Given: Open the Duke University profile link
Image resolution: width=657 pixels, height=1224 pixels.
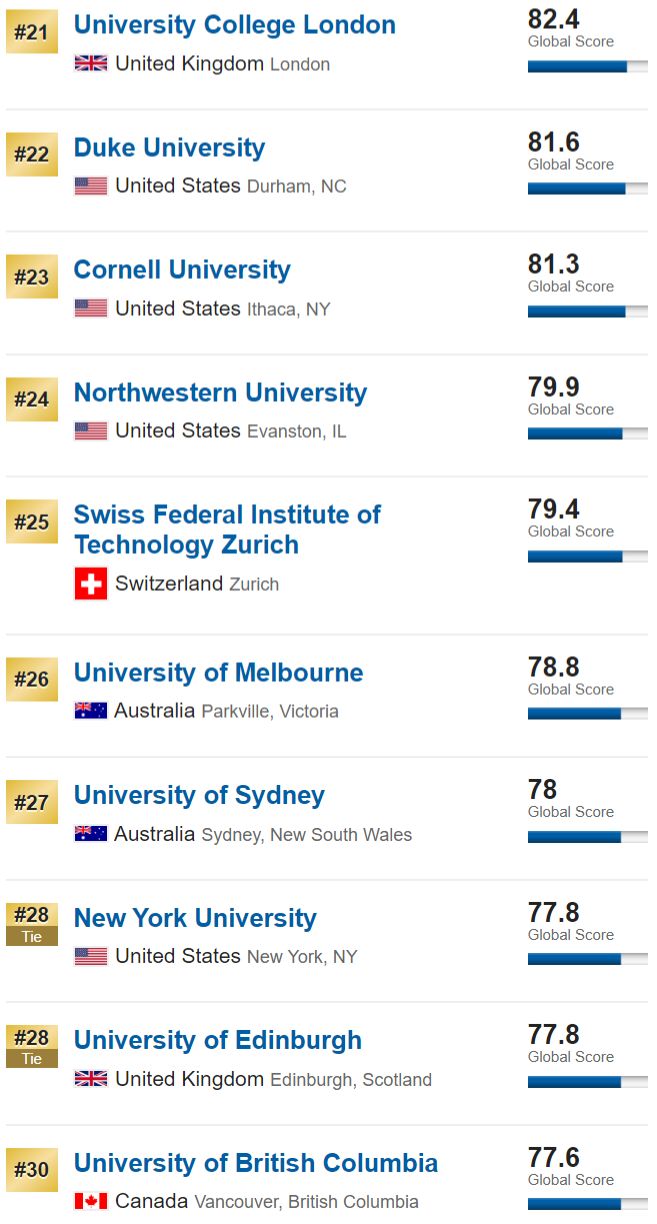Looking at the screenshot, I should pyautogui.click(x=169, y=148).
